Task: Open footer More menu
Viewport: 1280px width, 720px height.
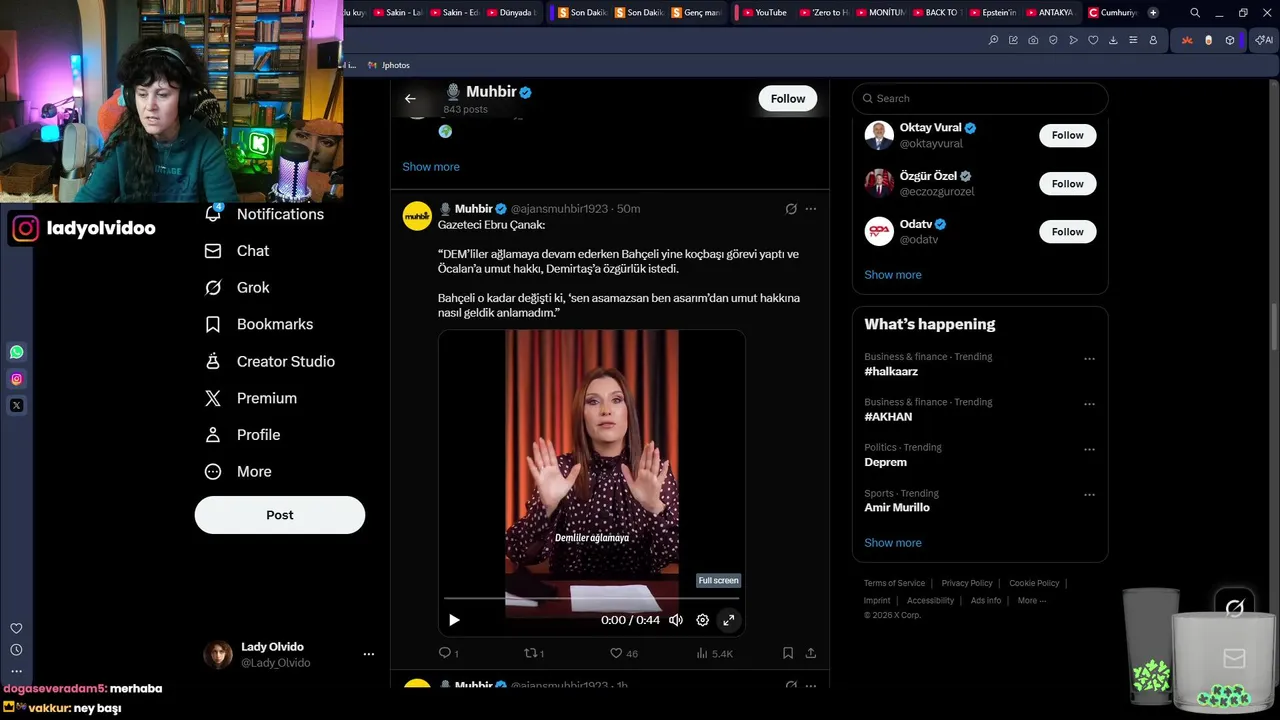Action: click(1031, 600)
